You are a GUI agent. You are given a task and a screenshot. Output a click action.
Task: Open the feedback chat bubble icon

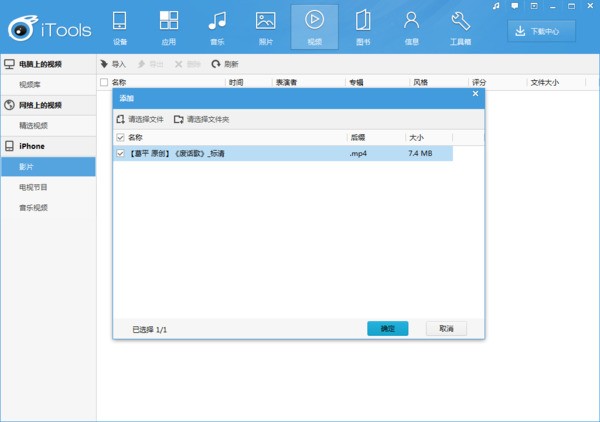pyautogui.click(x=515, y=6)
